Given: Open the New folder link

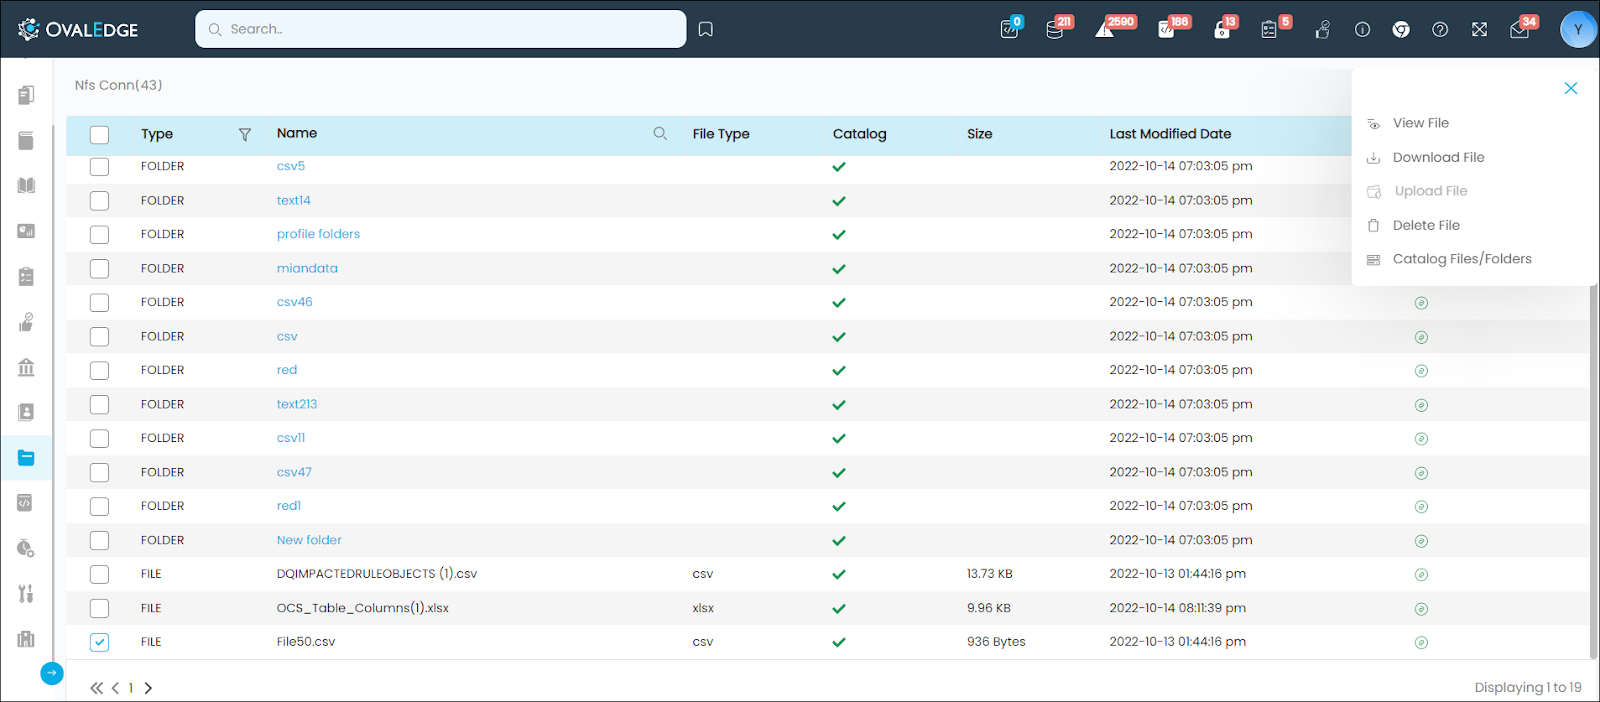Looking at the screenshot, I should click(x=309, y=540).
